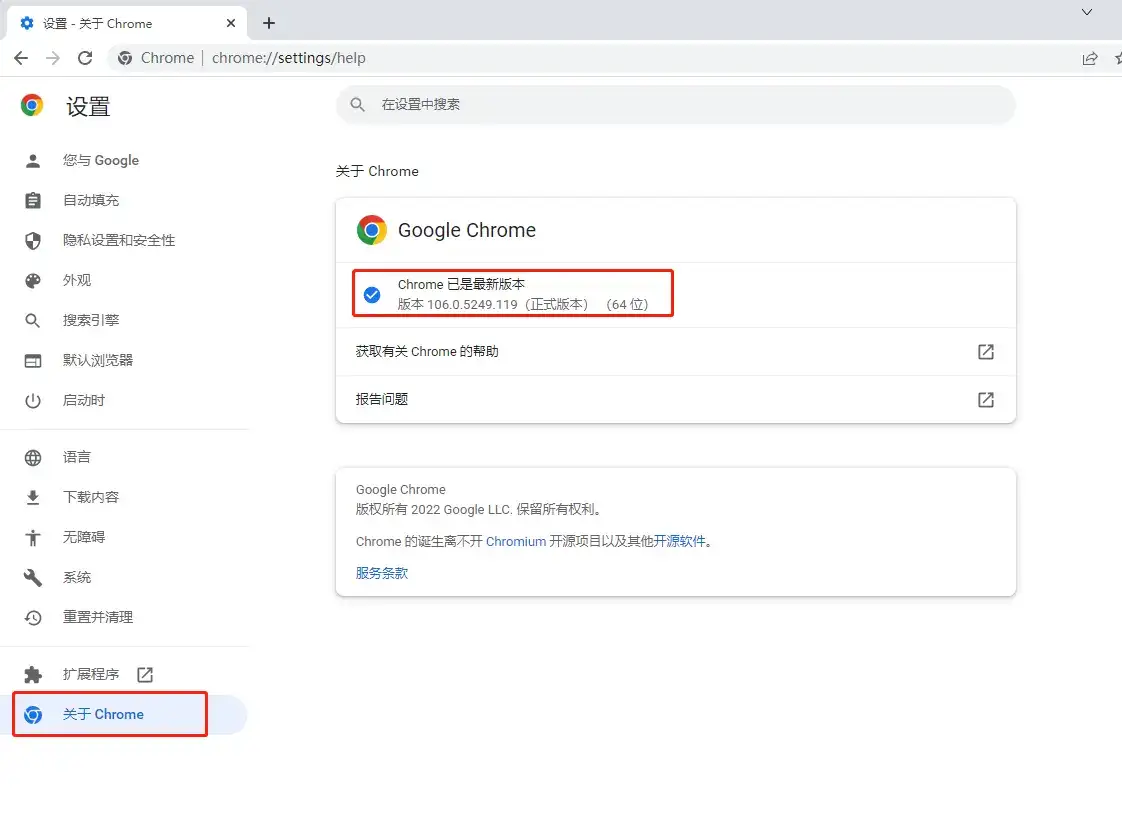Screen dimensions: 1122x828
Task: Click the restore clock icon for 重置并清理
Action: point(33,618)
